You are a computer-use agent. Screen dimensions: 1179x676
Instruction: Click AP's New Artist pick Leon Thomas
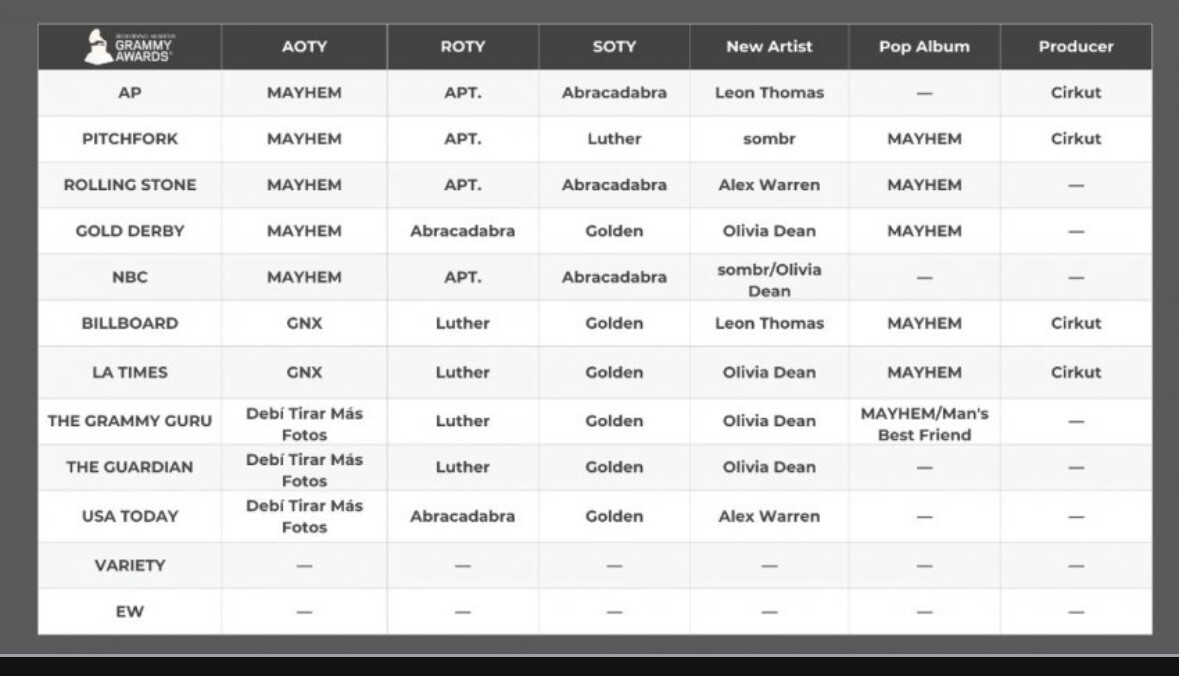click(x=769, y=93)
